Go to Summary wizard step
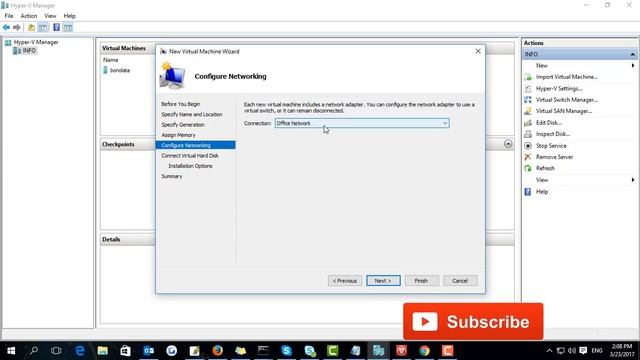Image resolution: width=640 pixels, height=360 pixels. click(x=172, y=176)
